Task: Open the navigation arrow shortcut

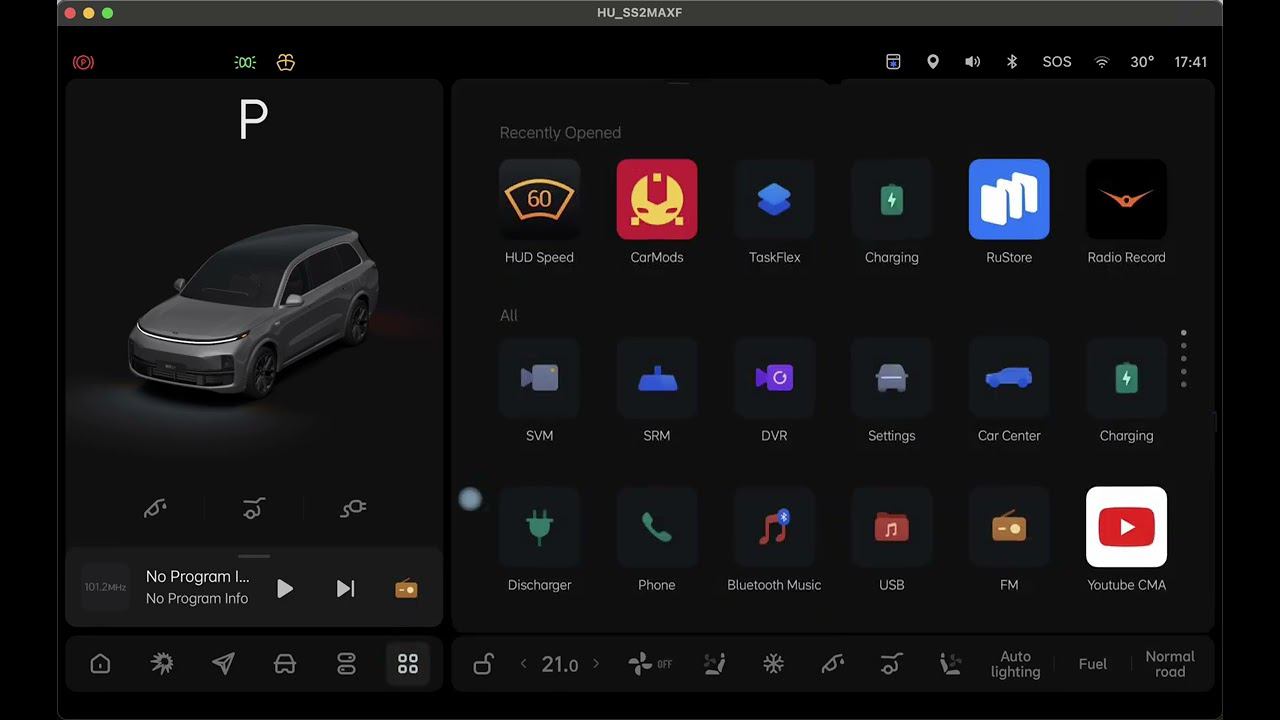Action: pyautogui.click(x=223, y=664)
